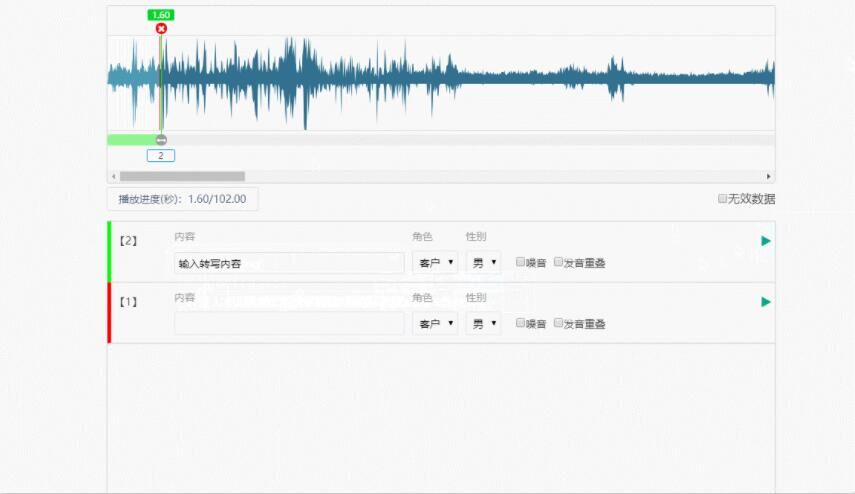Viewport: 855px width, 494px height.
Task: Click the 播放进度(秒): 1.60/102.00 progress readout
Action: (183, 199)
